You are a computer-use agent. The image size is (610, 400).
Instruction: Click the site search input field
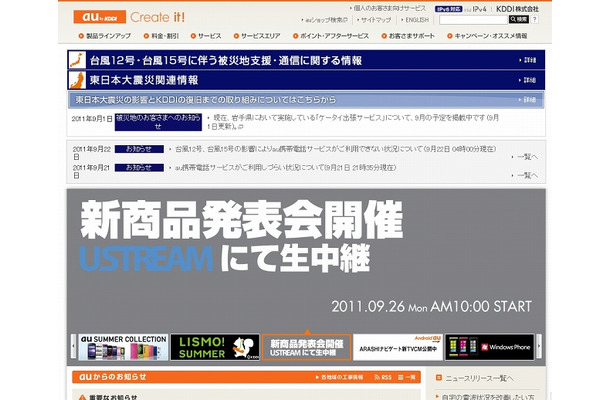coord(473,19)
